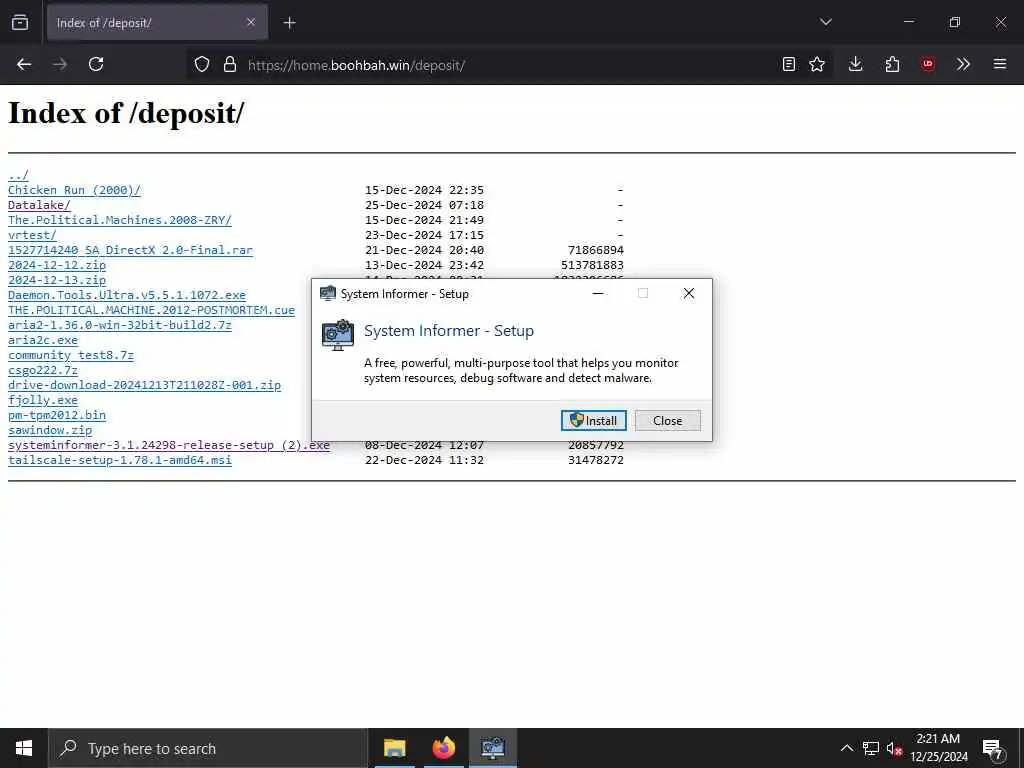View site security via padlock icon
This screenshot has height=768, width=1024.
pyautogui.click(x=230, y=64)
